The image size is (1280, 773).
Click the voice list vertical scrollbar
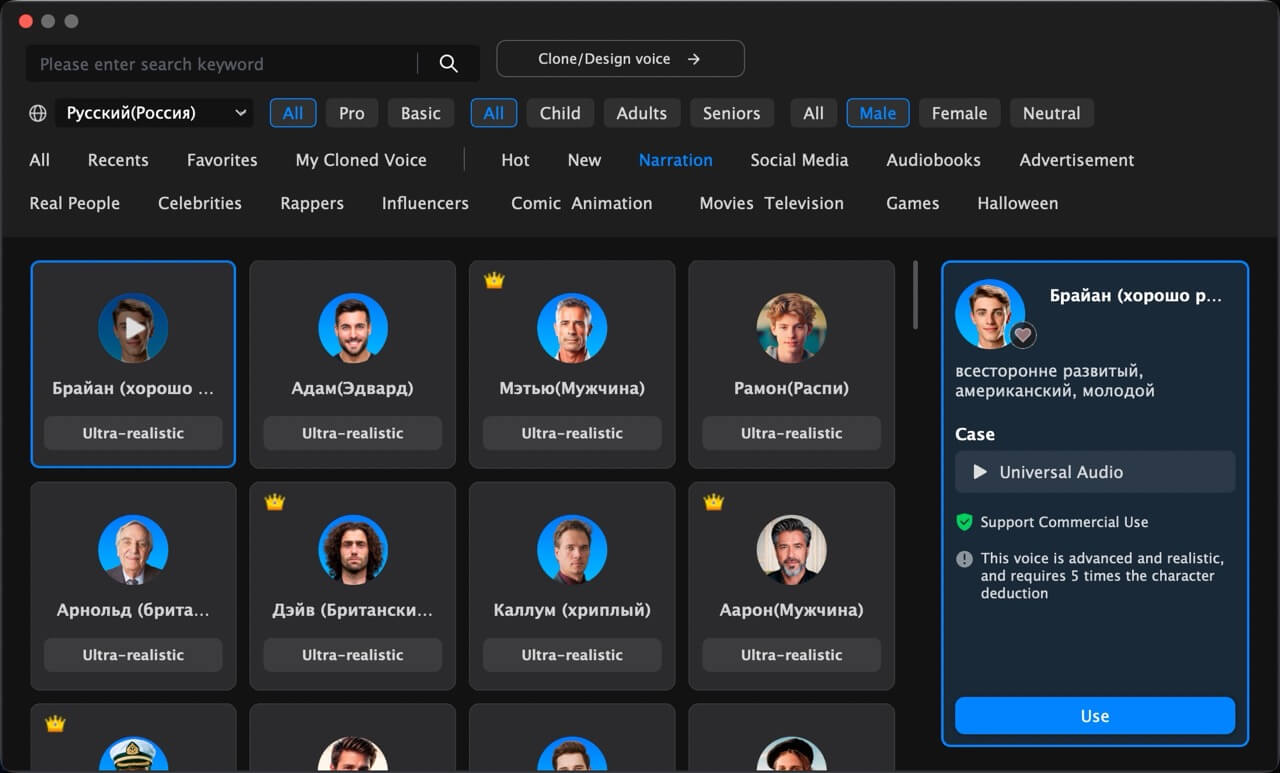(x=915, y=296)
